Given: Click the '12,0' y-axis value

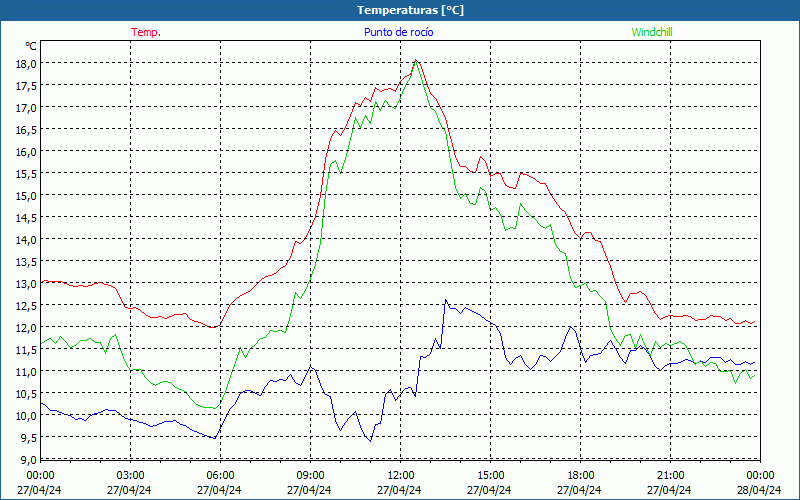Looking at the screenshot, I should (x=27, y=328).
